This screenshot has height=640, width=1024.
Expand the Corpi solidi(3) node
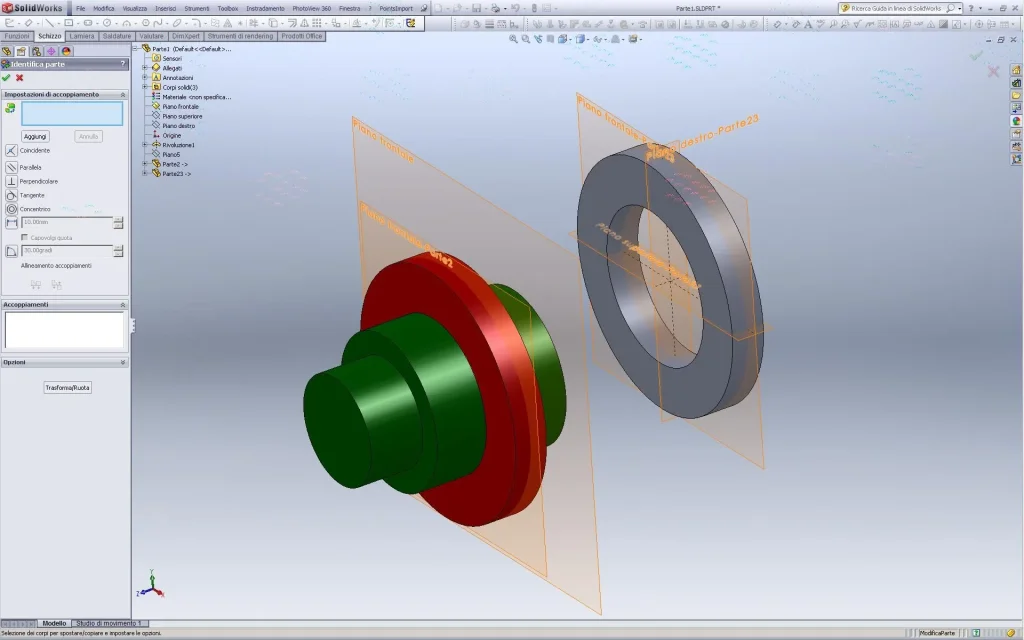145,87
